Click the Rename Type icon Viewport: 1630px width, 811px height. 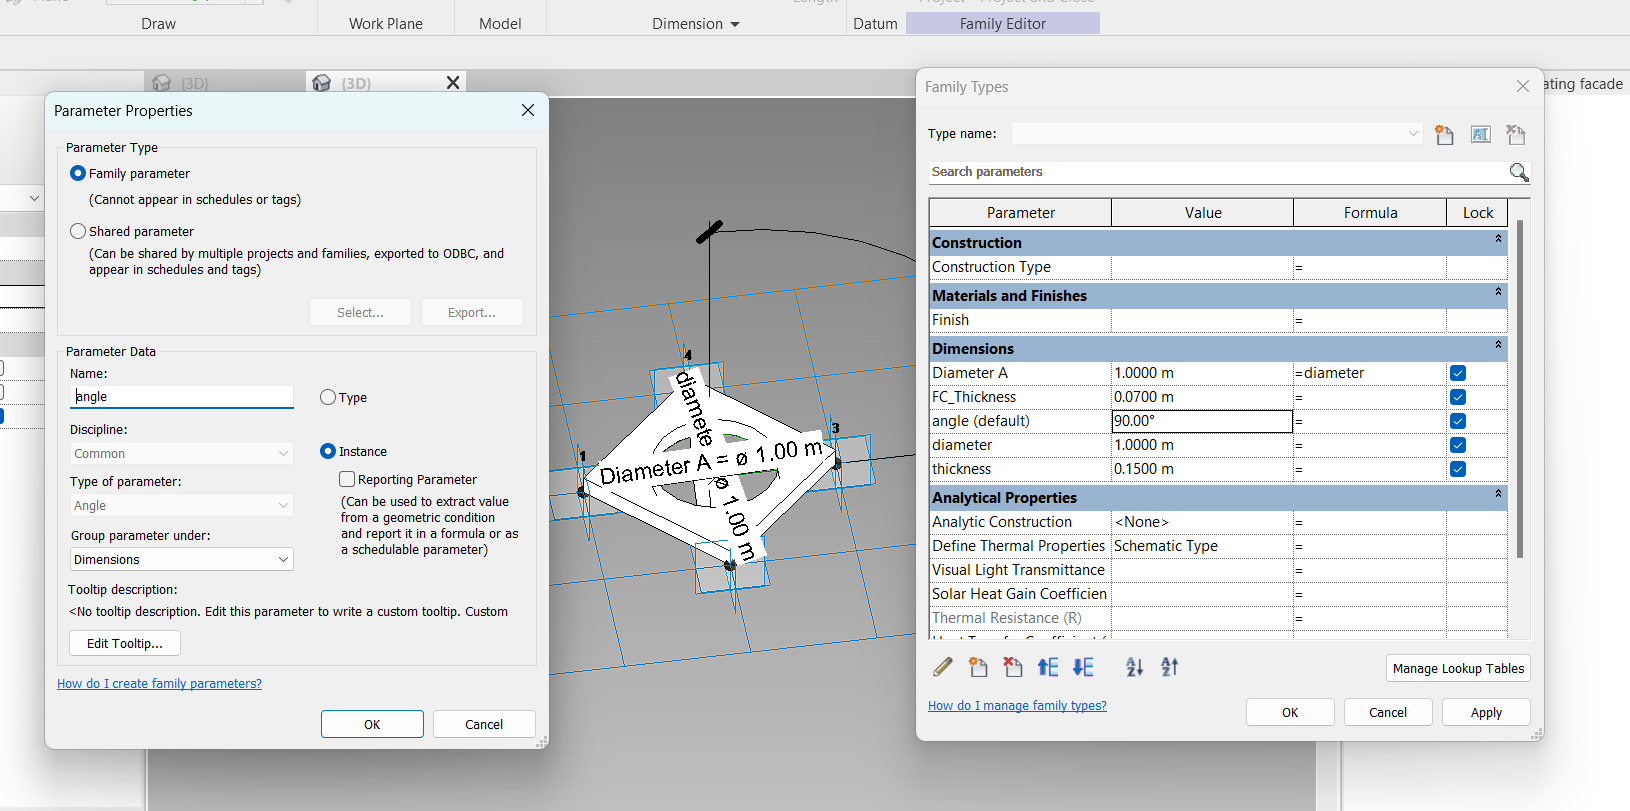point(1480,134)
